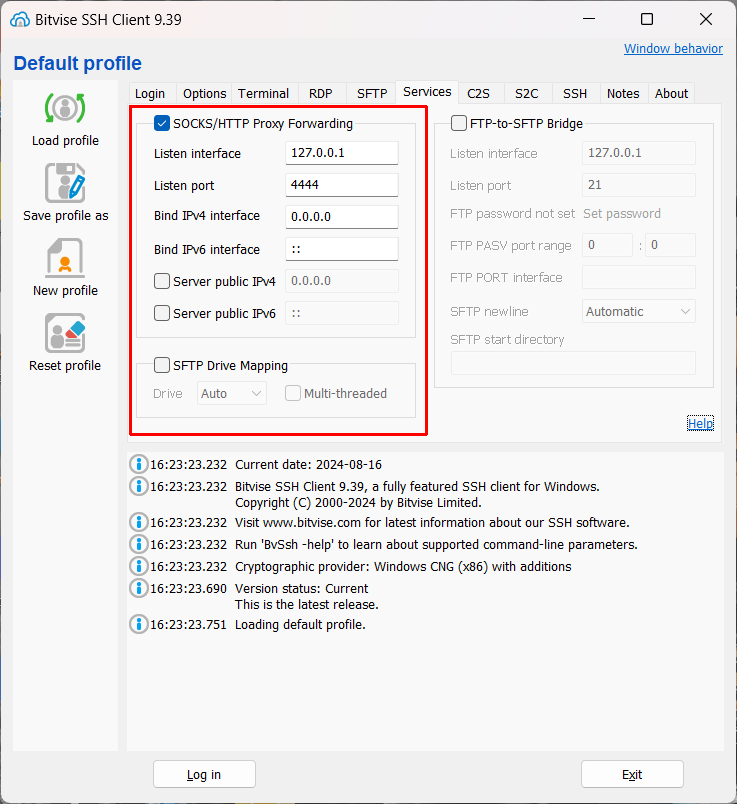Image resolution: width=737 pixels, height=804 pixels.
Task: Expand the Drive Auto dropdown
Action: [x=232, y=393]
